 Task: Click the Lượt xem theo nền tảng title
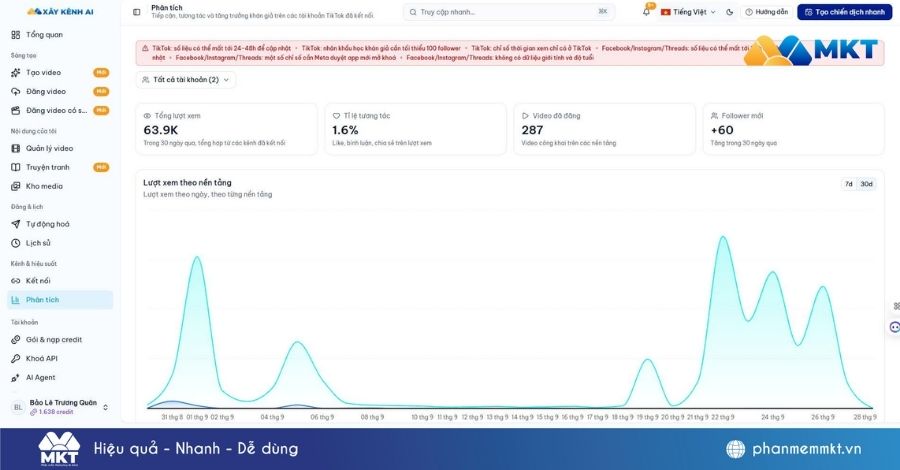point(187,182)
